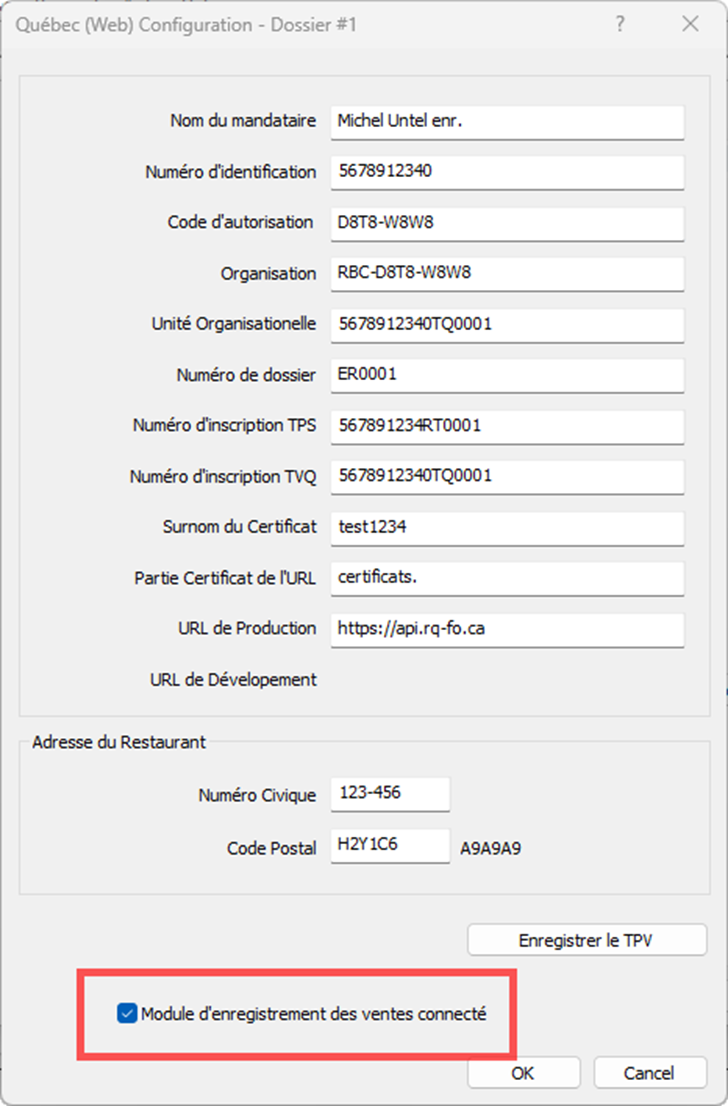Screen dimensions: 728x1106
Task: Click the Numéro de dossier field
Action: (x=507, y=375)
